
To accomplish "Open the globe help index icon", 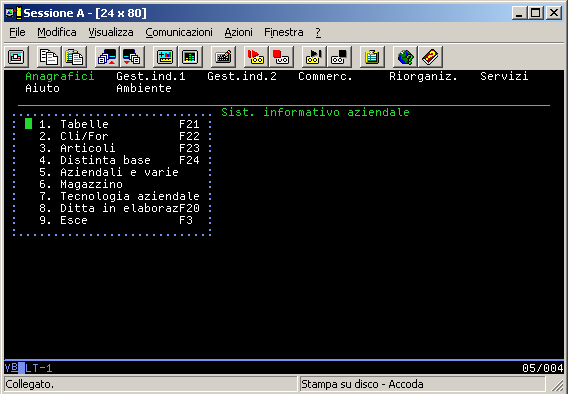I will tap(405, 57).
